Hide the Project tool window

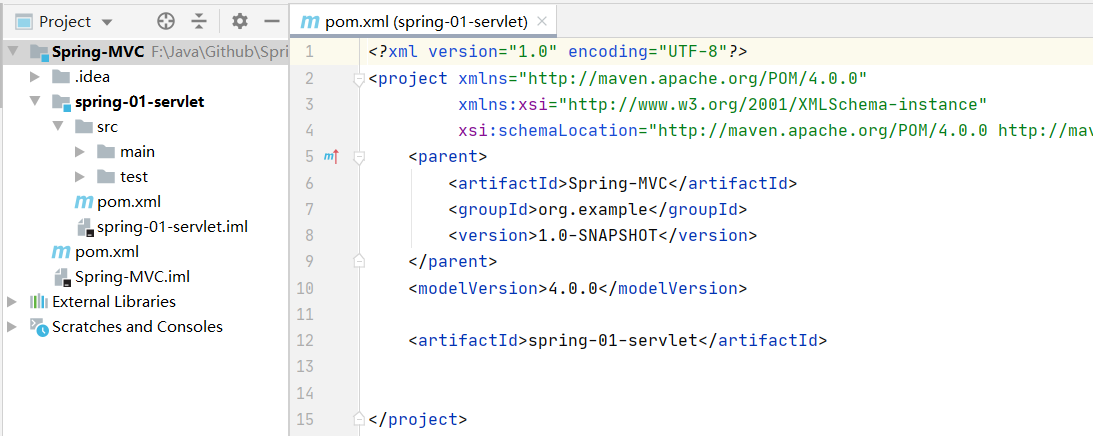pyautogui.click(x=271, y=21)
